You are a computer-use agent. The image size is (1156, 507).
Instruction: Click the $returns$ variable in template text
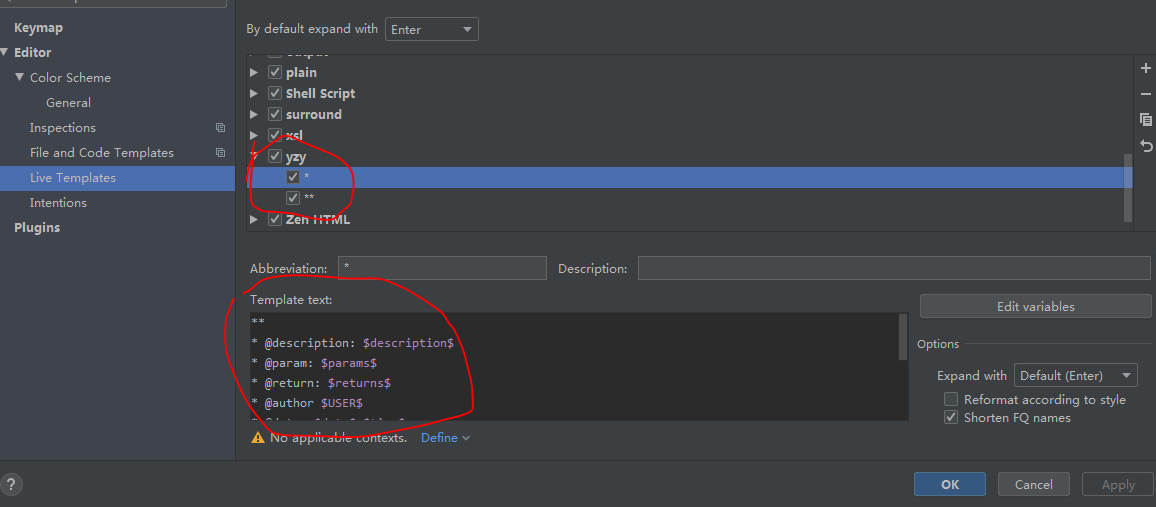pos(359,383)
